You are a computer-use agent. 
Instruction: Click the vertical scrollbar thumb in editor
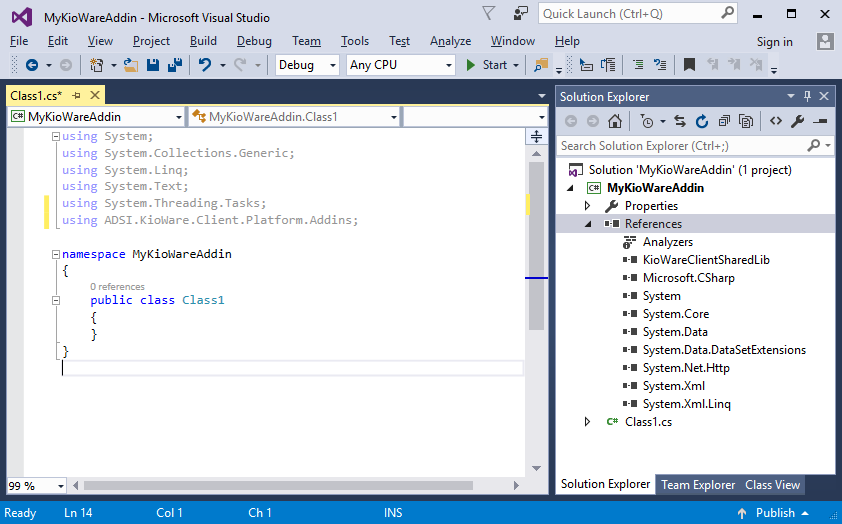pos(536,246)
